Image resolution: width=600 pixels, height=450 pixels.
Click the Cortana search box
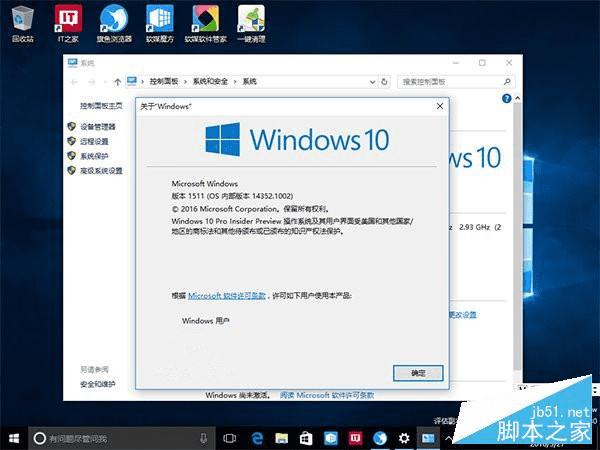tap(122, 438)
